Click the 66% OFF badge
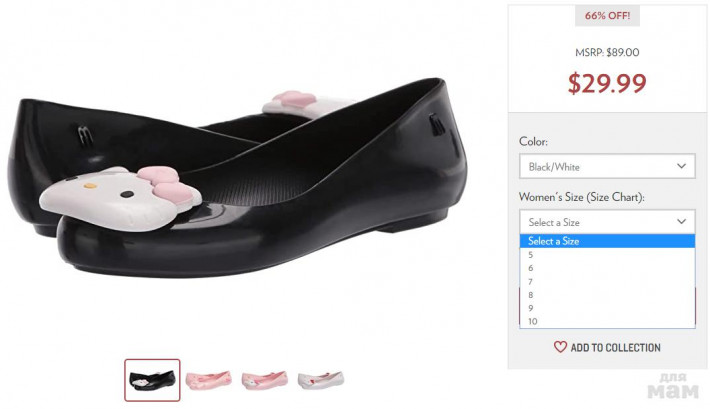 pos(607,16)
